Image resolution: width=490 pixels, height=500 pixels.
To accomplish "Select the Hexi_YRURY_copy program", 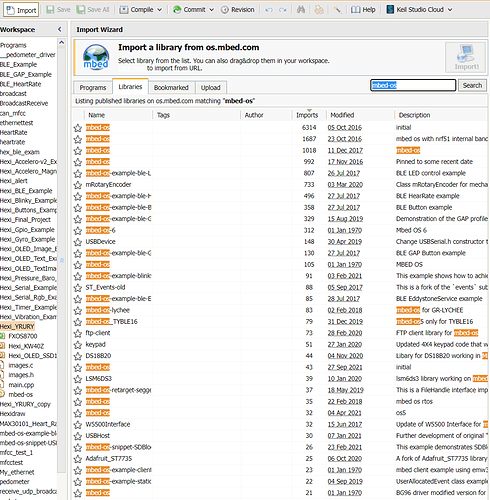I will (25, 404).
